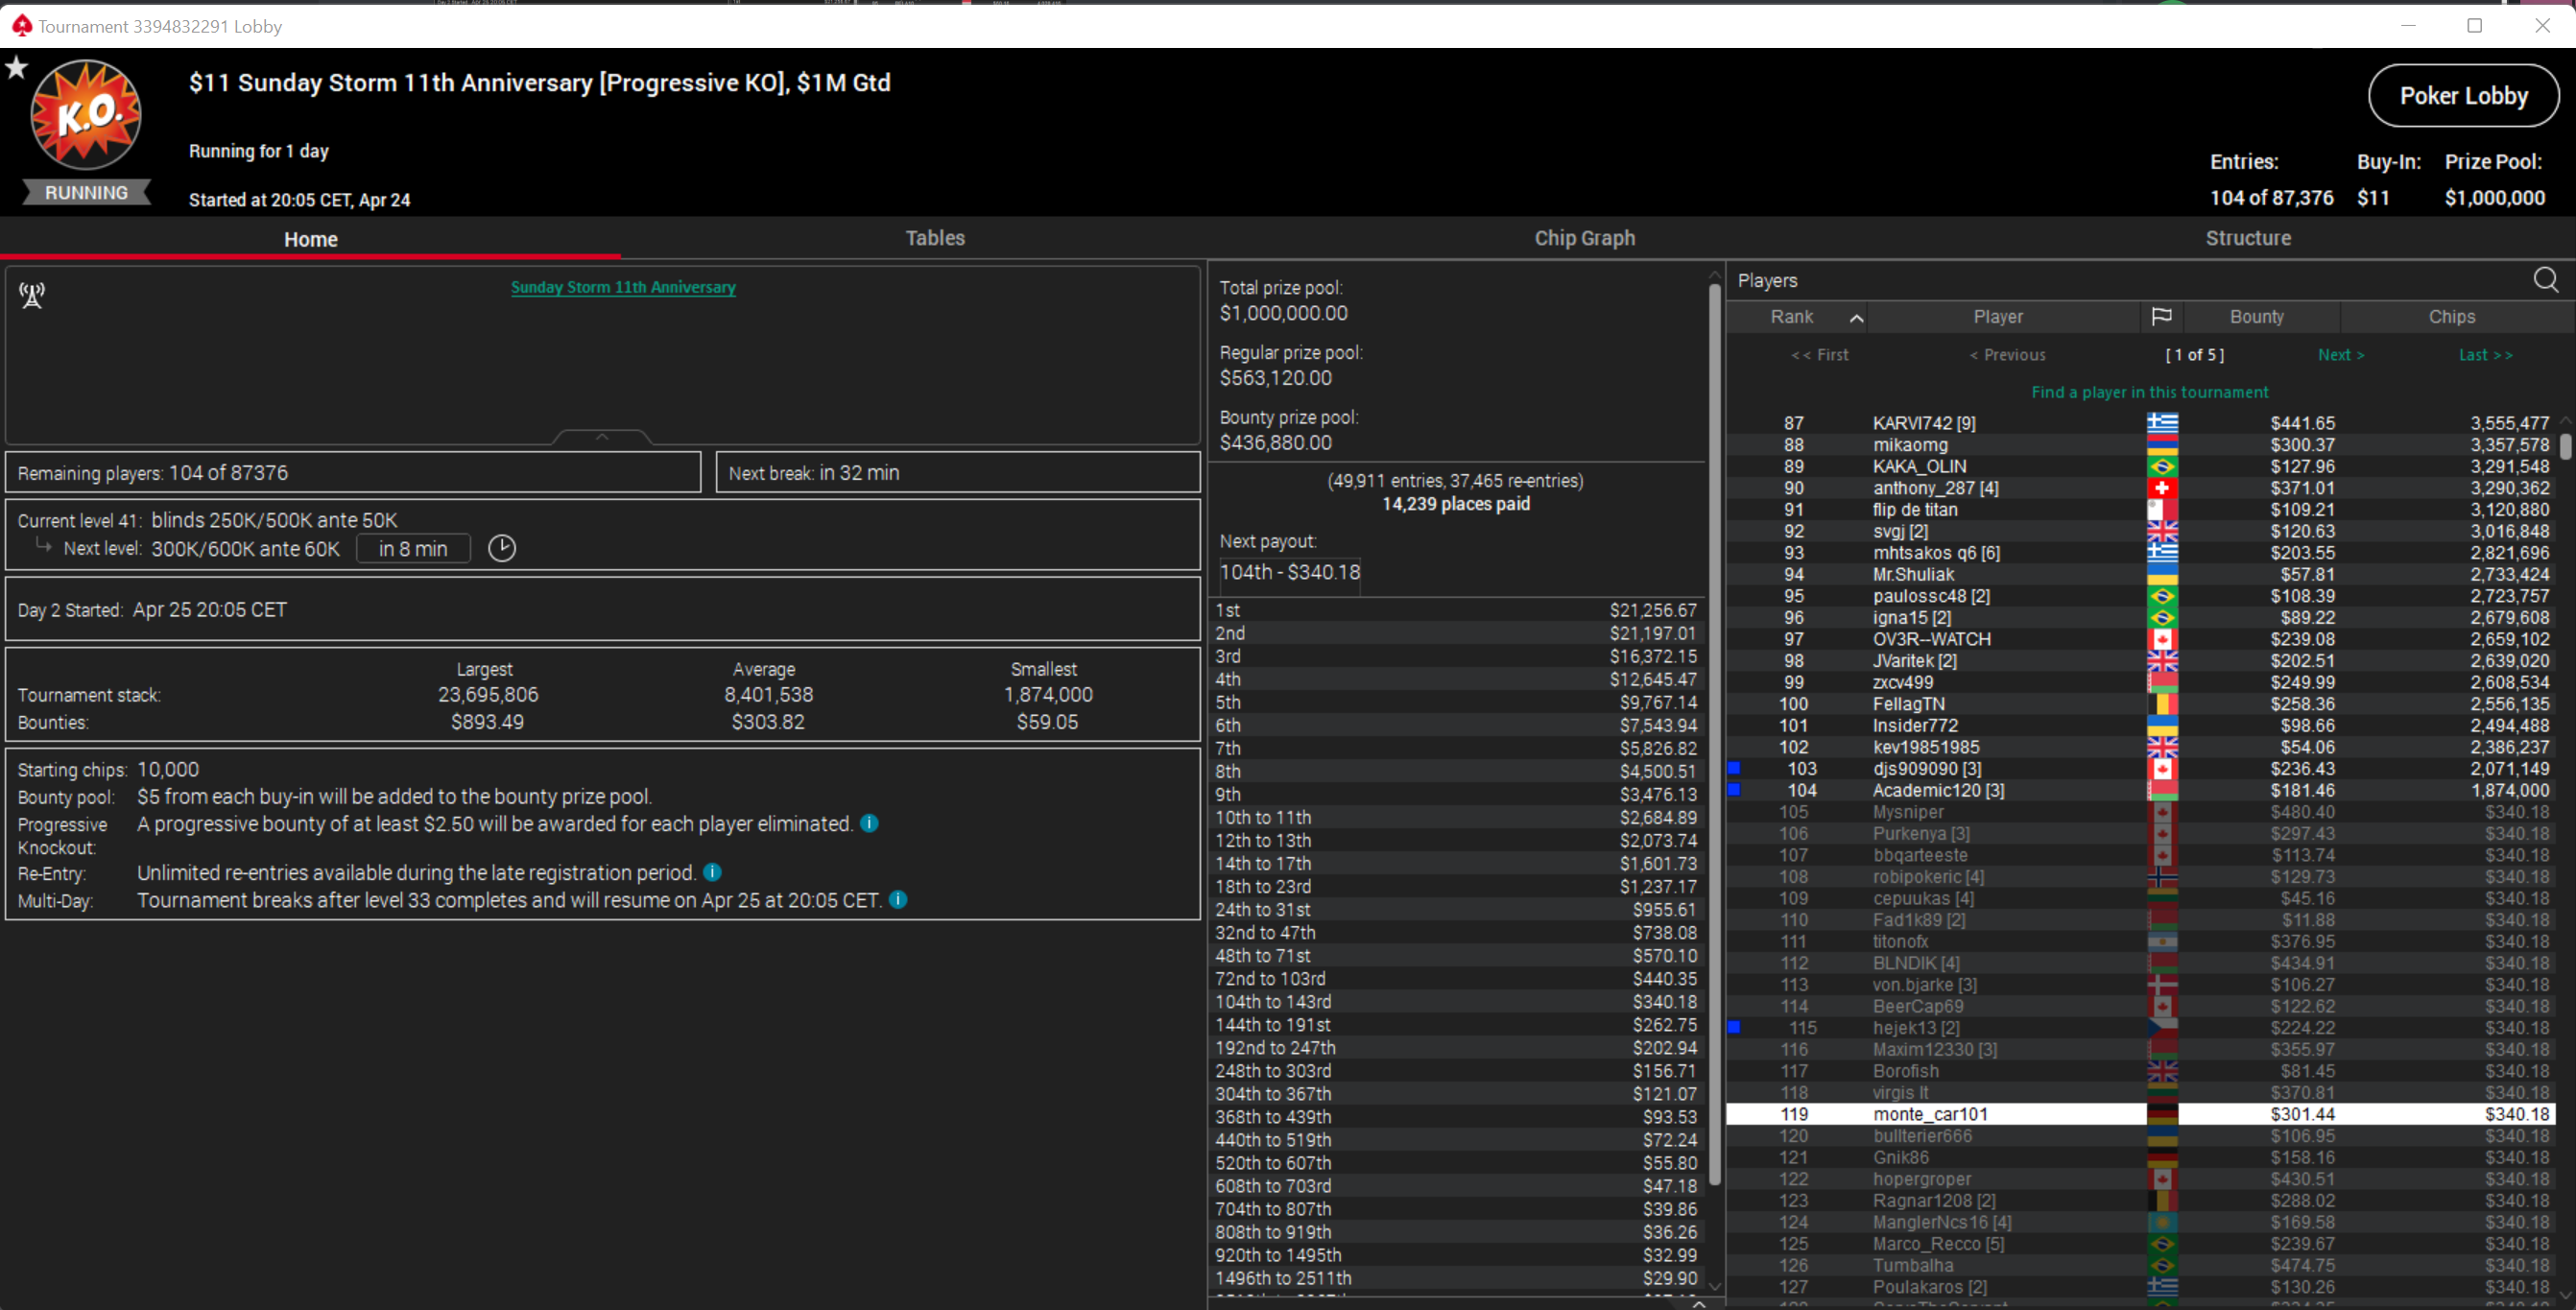
Task: Switch to the Home tab
Action: coord(311,239)
